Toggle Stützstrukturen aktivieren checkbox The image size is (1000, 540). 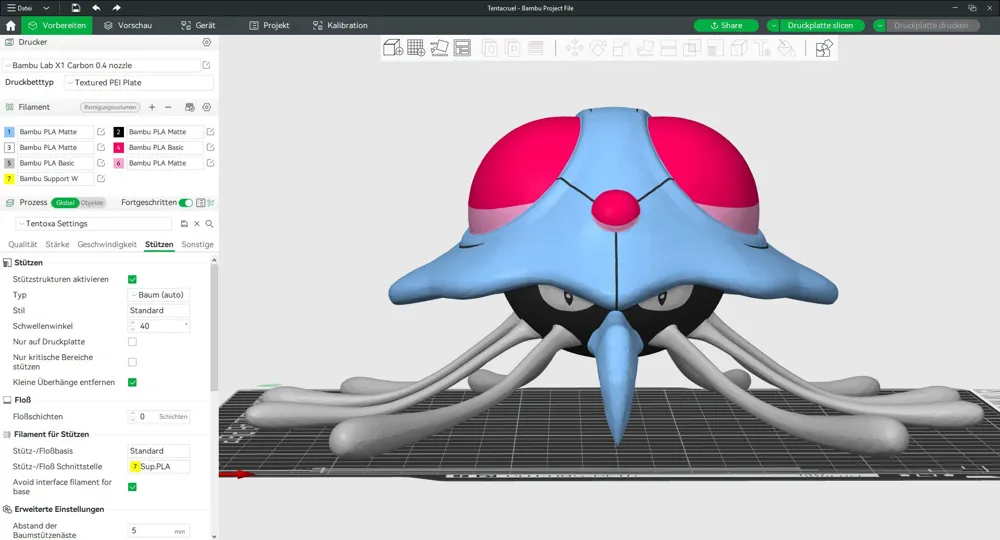(x=132, y=279)
